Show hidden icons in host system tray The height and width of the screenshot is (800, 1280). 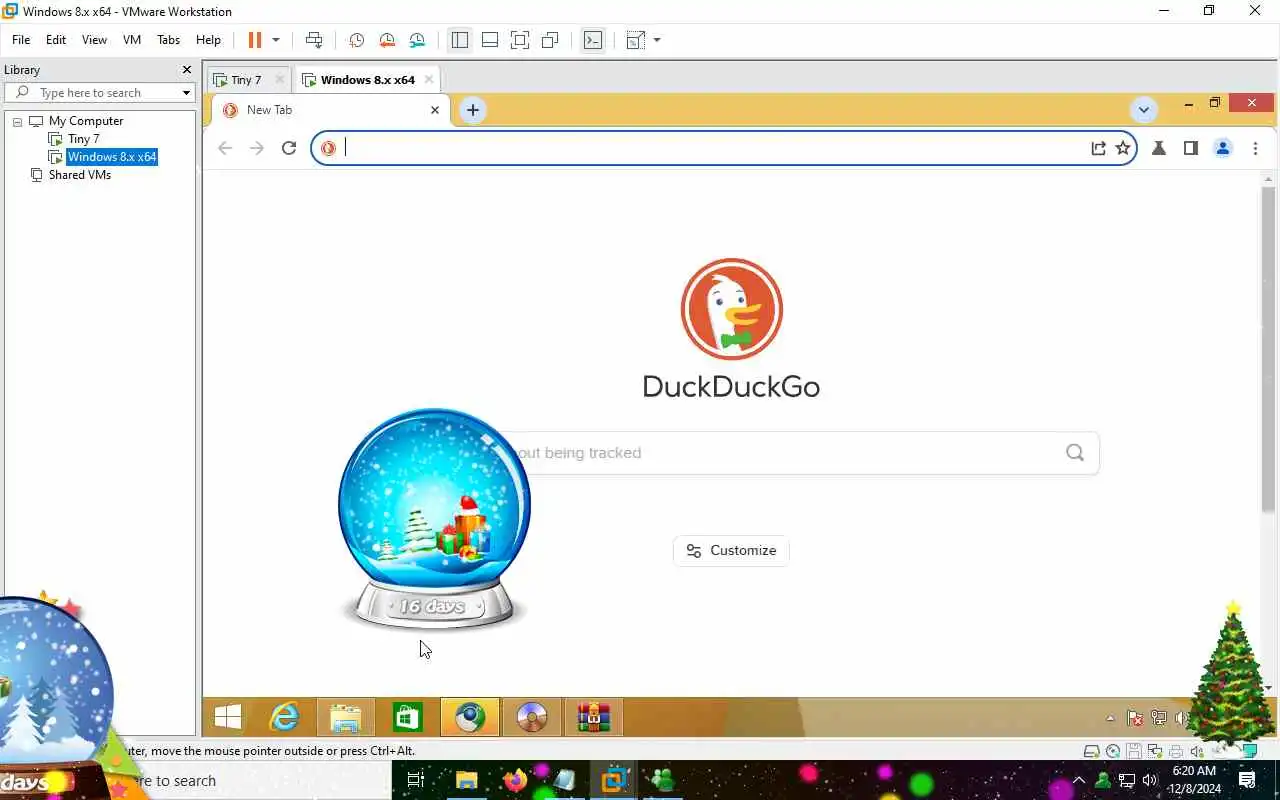1079,780
